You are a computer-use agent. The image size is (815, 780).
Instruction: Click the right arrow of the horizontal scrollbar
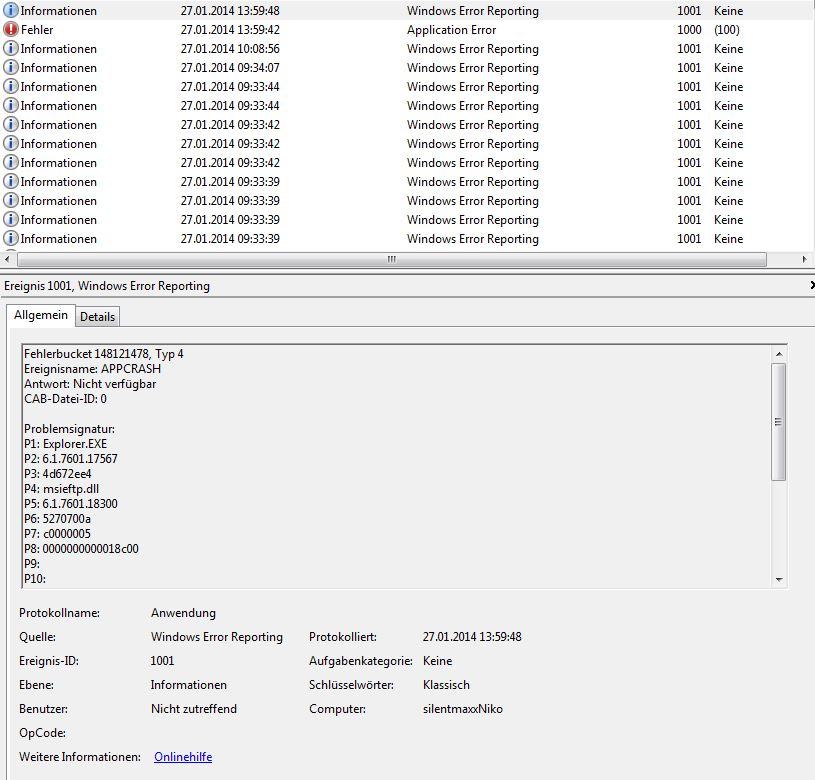(x=804, y=259)
